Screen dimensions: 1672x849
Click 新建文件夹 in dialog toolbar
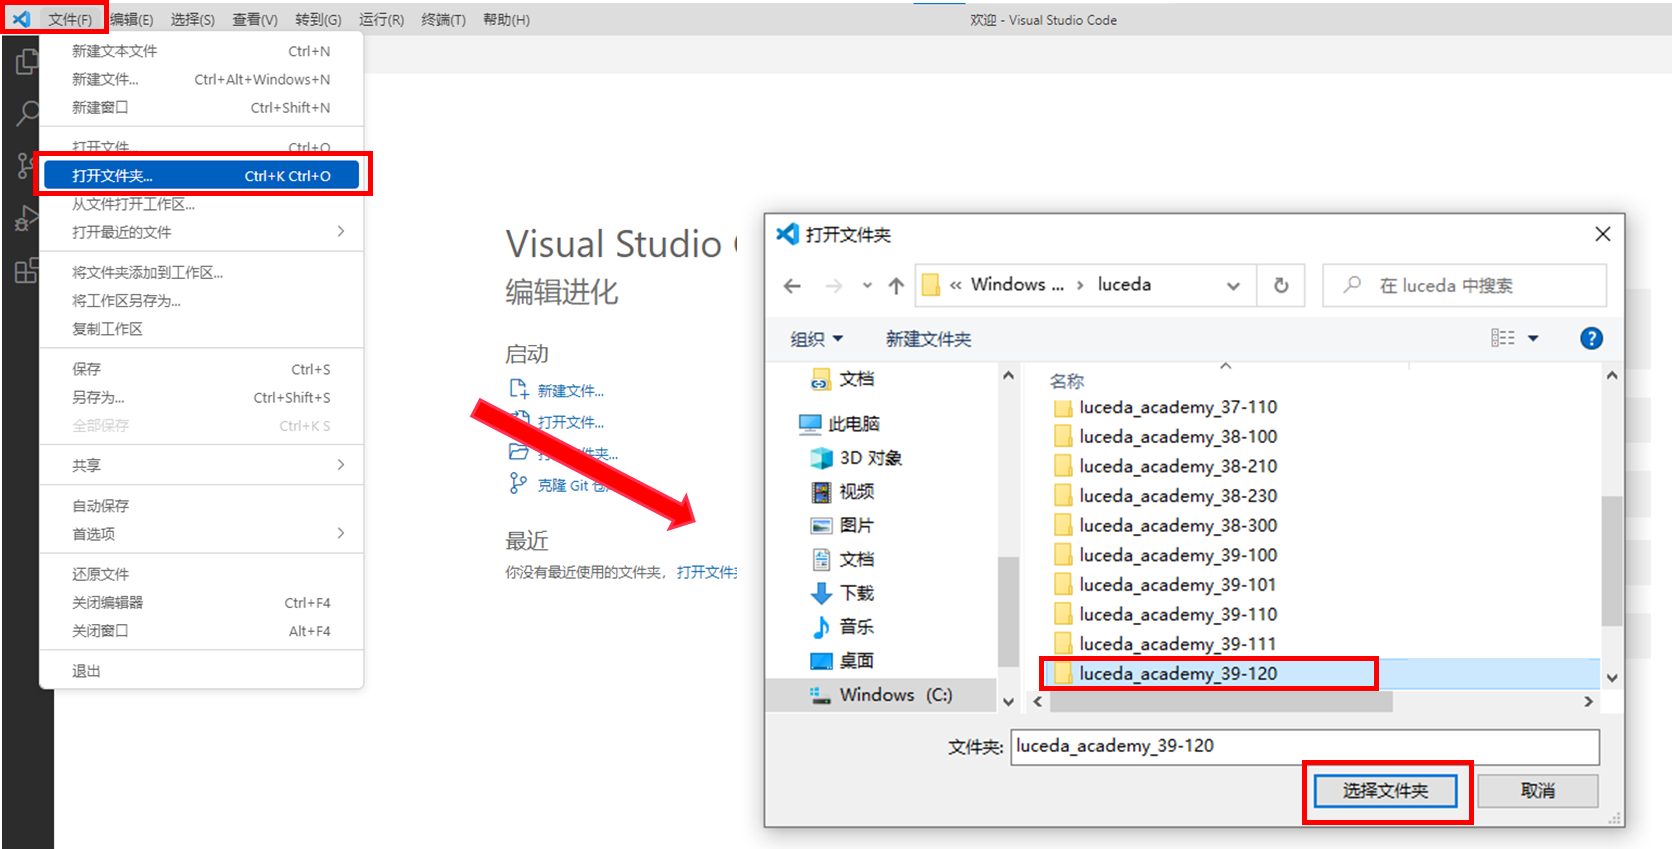pyautogui.click(x=928, y=339)
